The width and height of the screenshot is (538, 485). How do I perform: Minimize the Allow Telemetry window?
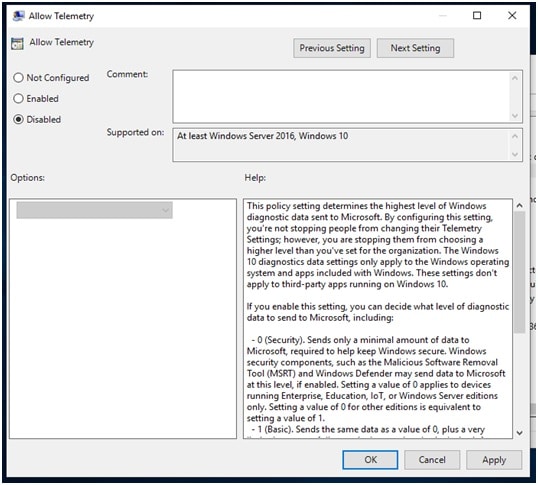click(443, 15)
